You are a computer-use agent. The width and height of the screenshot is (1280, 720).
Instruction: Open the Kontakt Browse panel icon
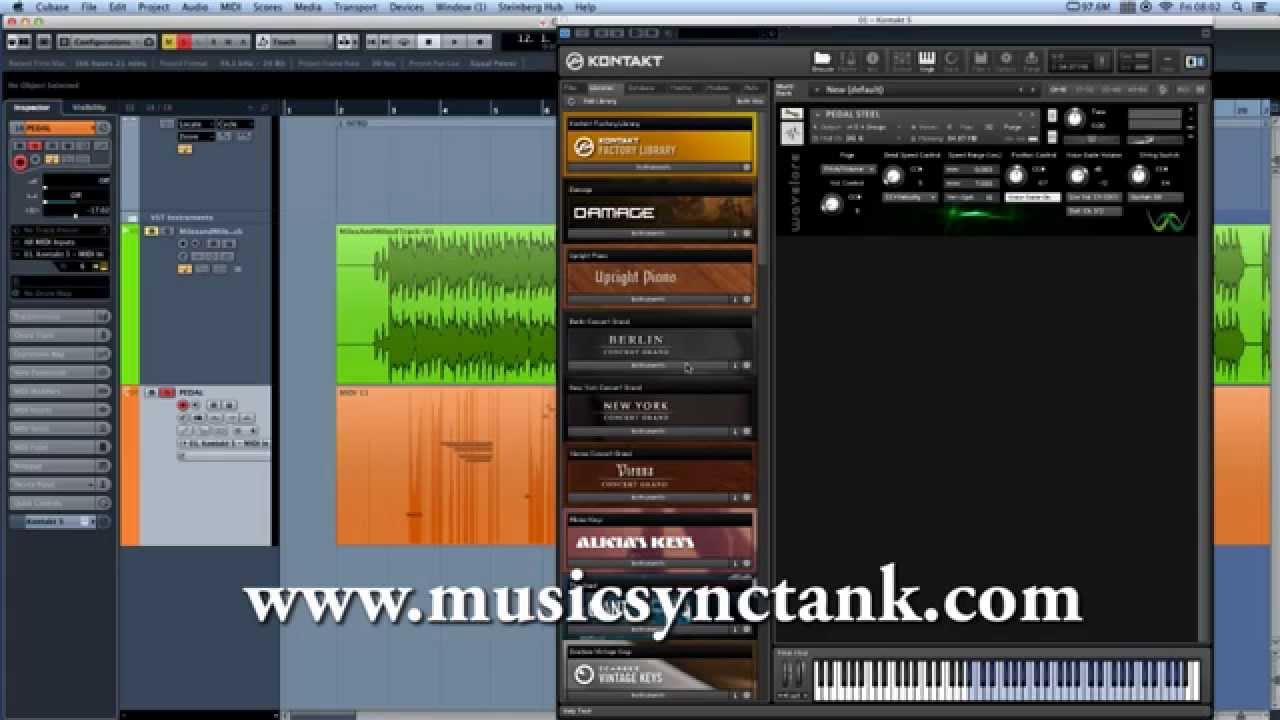822,61
